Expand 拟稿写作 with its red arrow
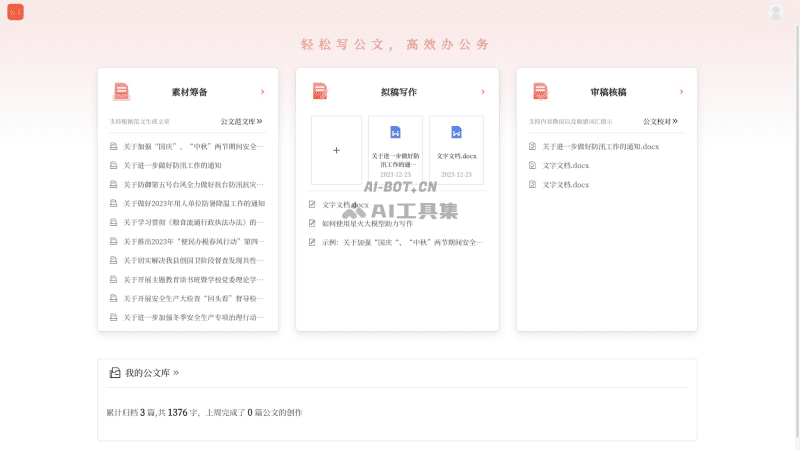Viewport: 800px width, 450px height. 482,92
